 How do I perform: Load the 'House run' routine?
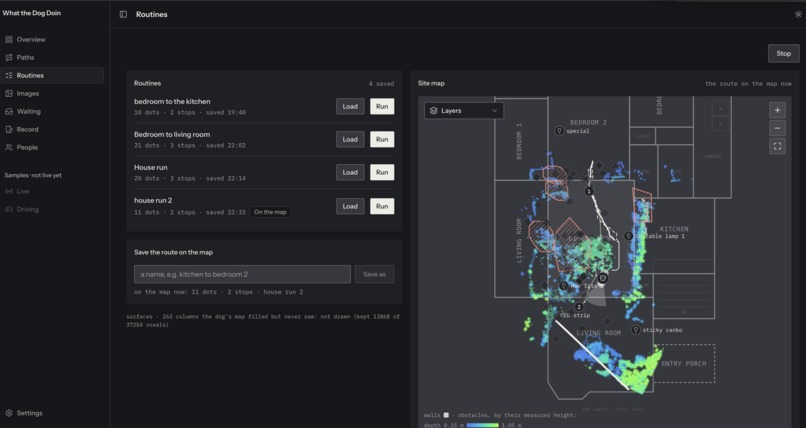(x=350, y=172)
